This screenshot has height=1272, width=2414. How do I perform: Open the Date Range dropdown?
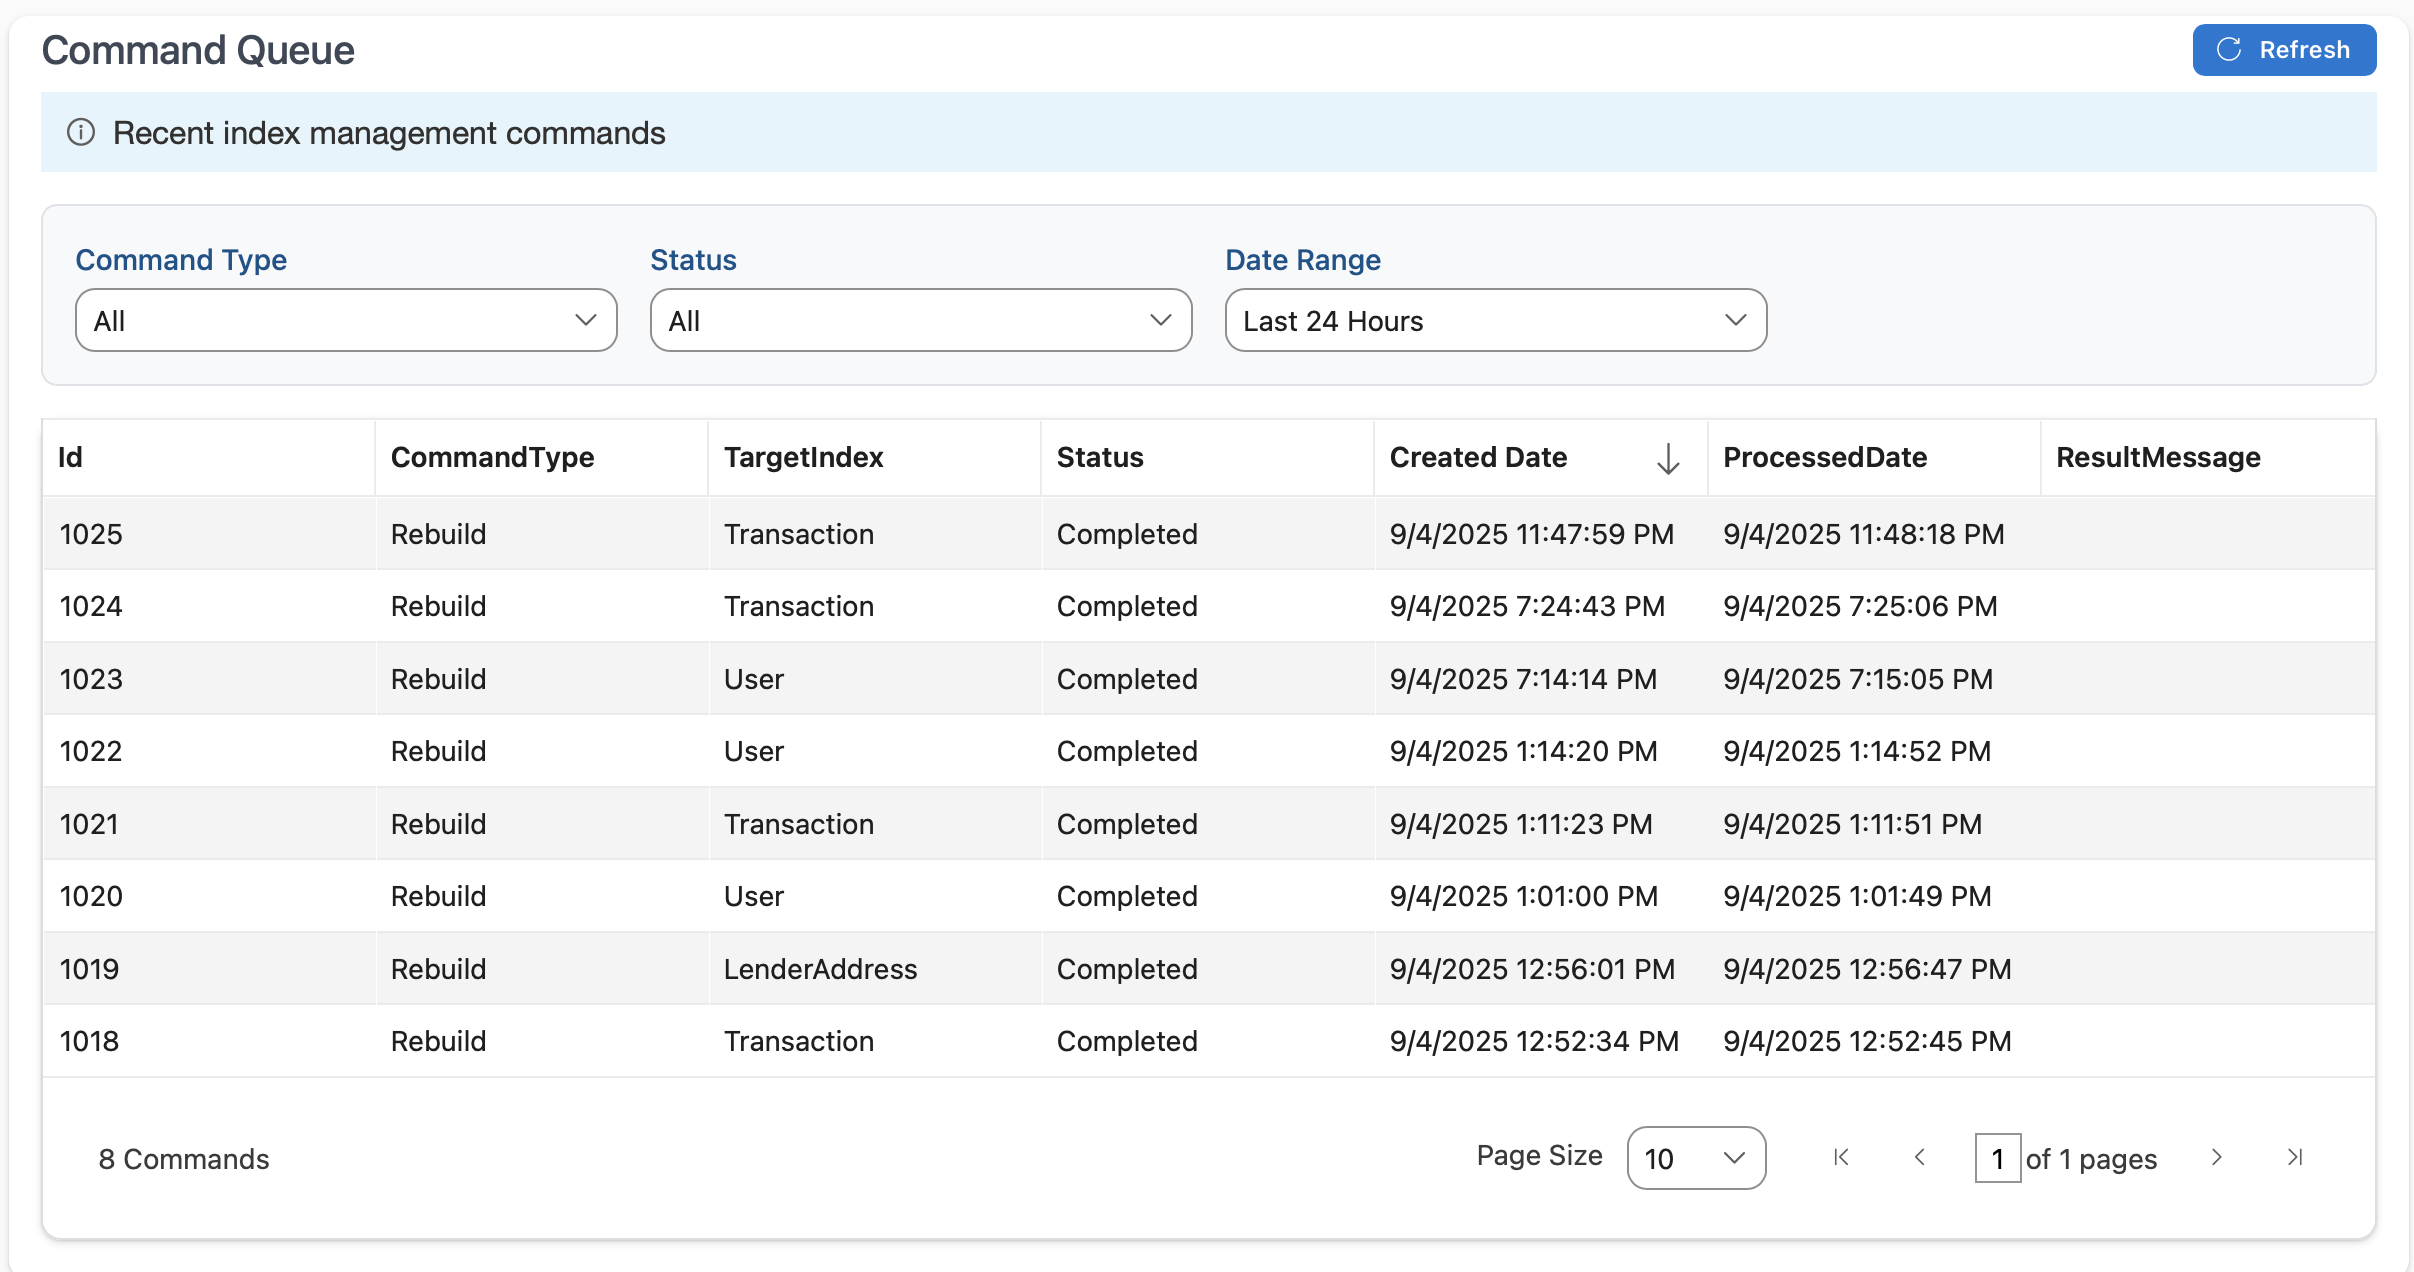pyautogui.click(x=1495, y=320)
